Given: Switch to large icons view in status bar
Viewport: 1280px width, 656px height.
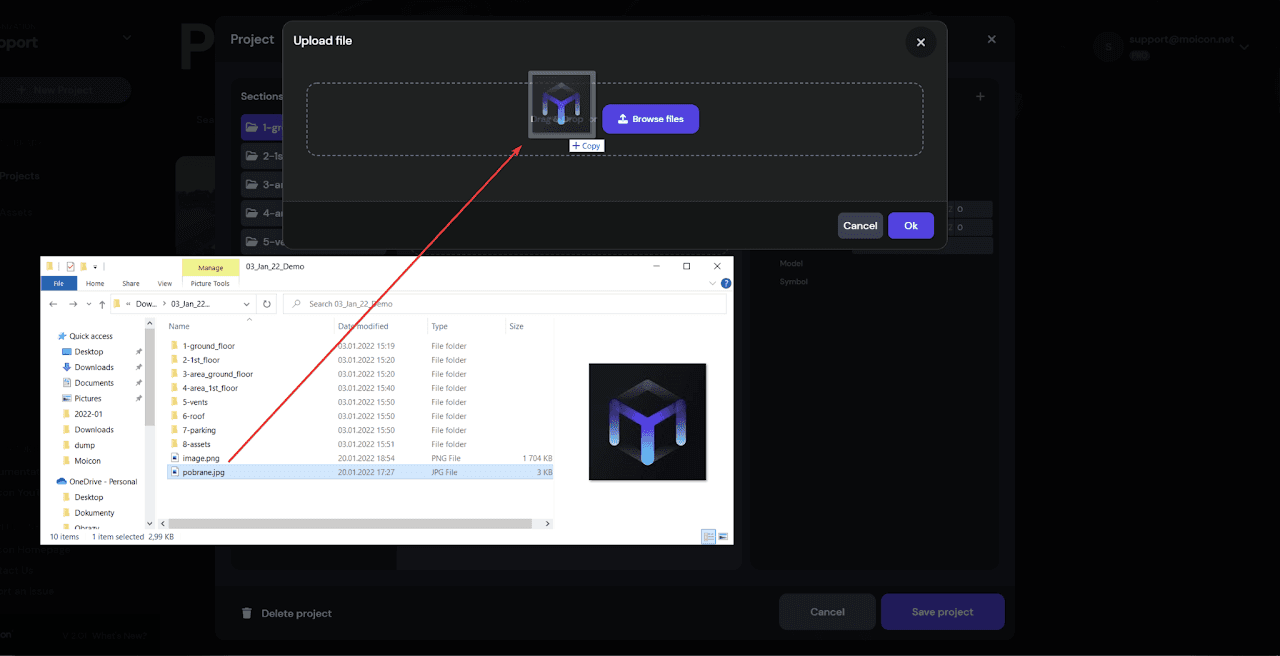Looking at the screenshot, I should (724, 537).
